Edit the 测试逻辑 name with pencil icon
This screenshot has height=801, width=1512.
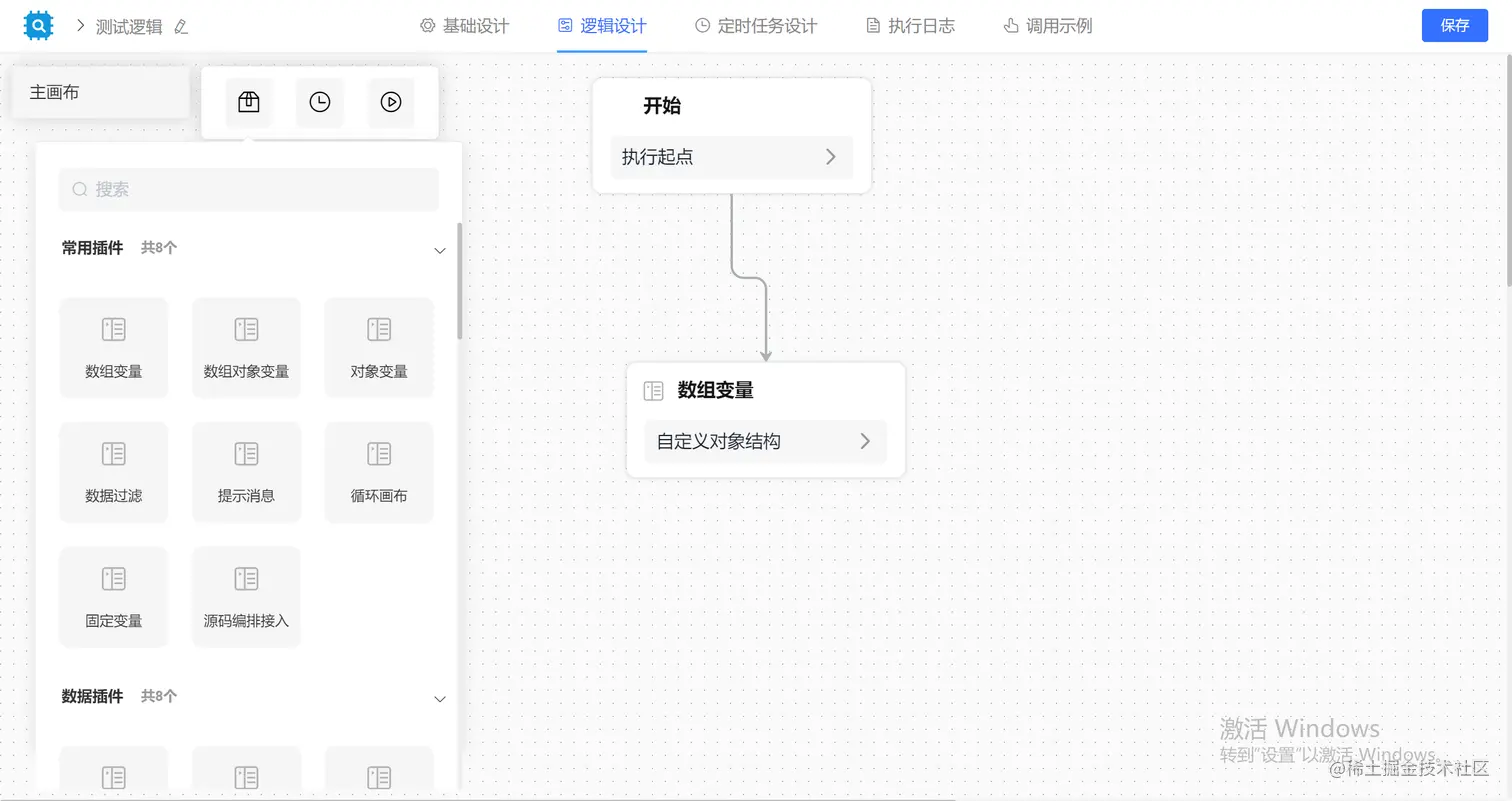click(181, 27)
